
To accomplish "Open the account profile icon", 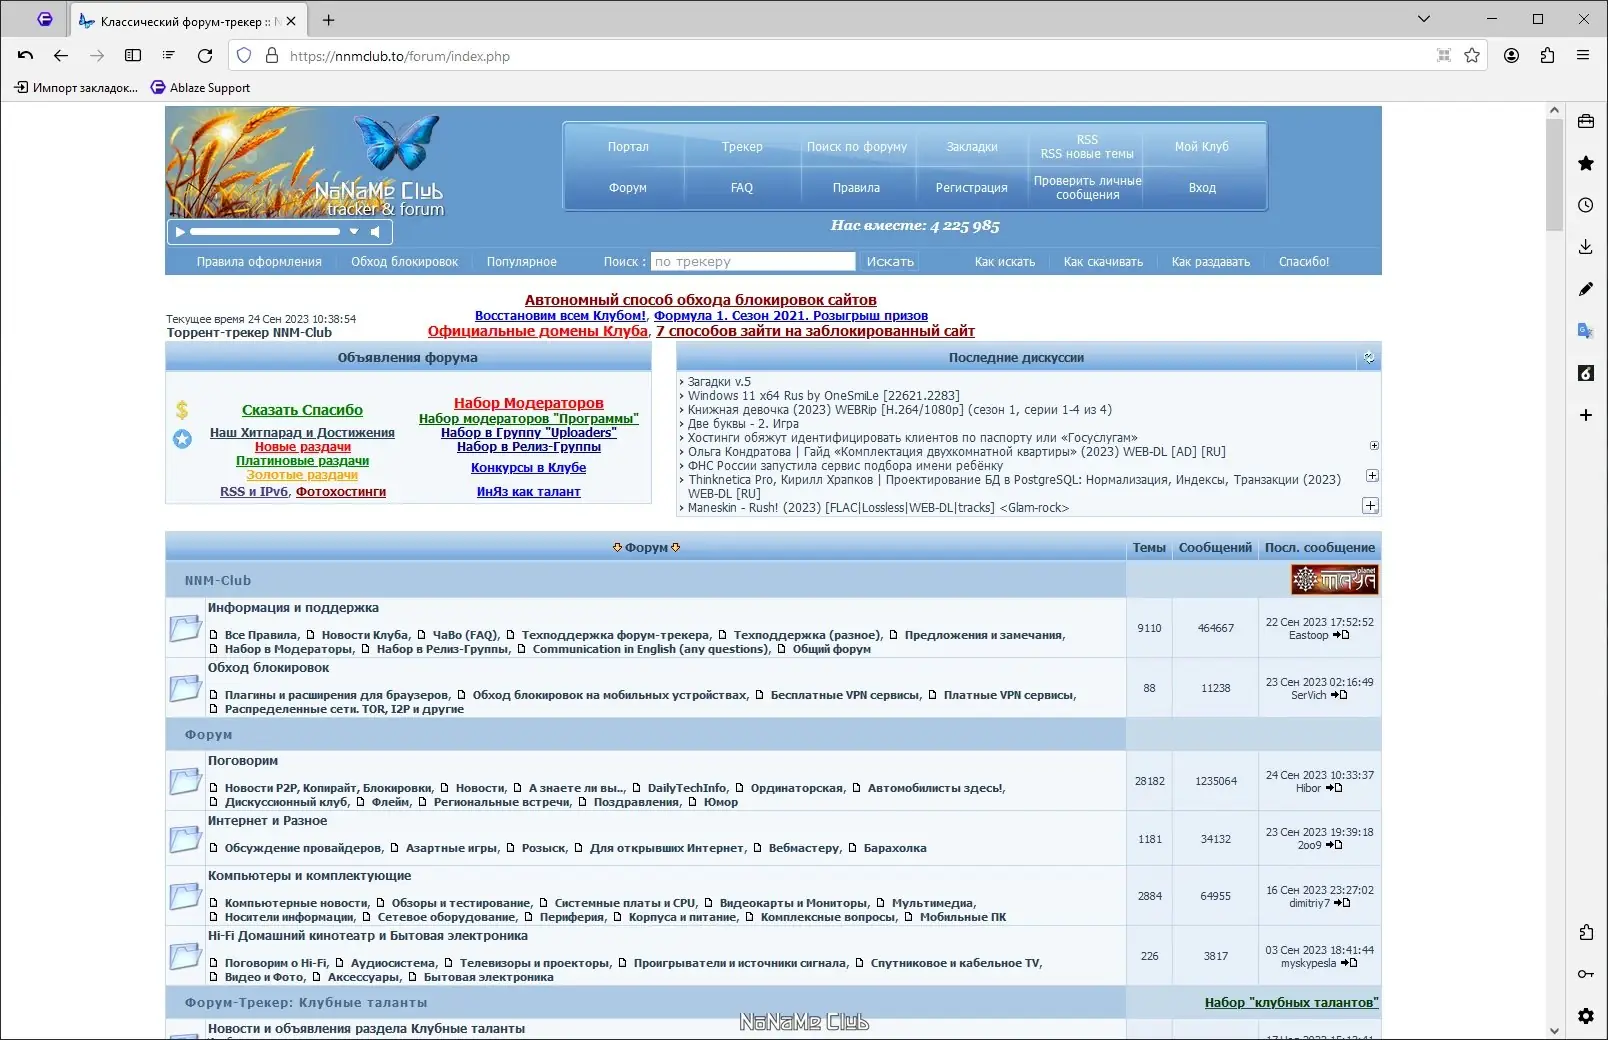I will pyautogui.click(x=1511, y=56).
